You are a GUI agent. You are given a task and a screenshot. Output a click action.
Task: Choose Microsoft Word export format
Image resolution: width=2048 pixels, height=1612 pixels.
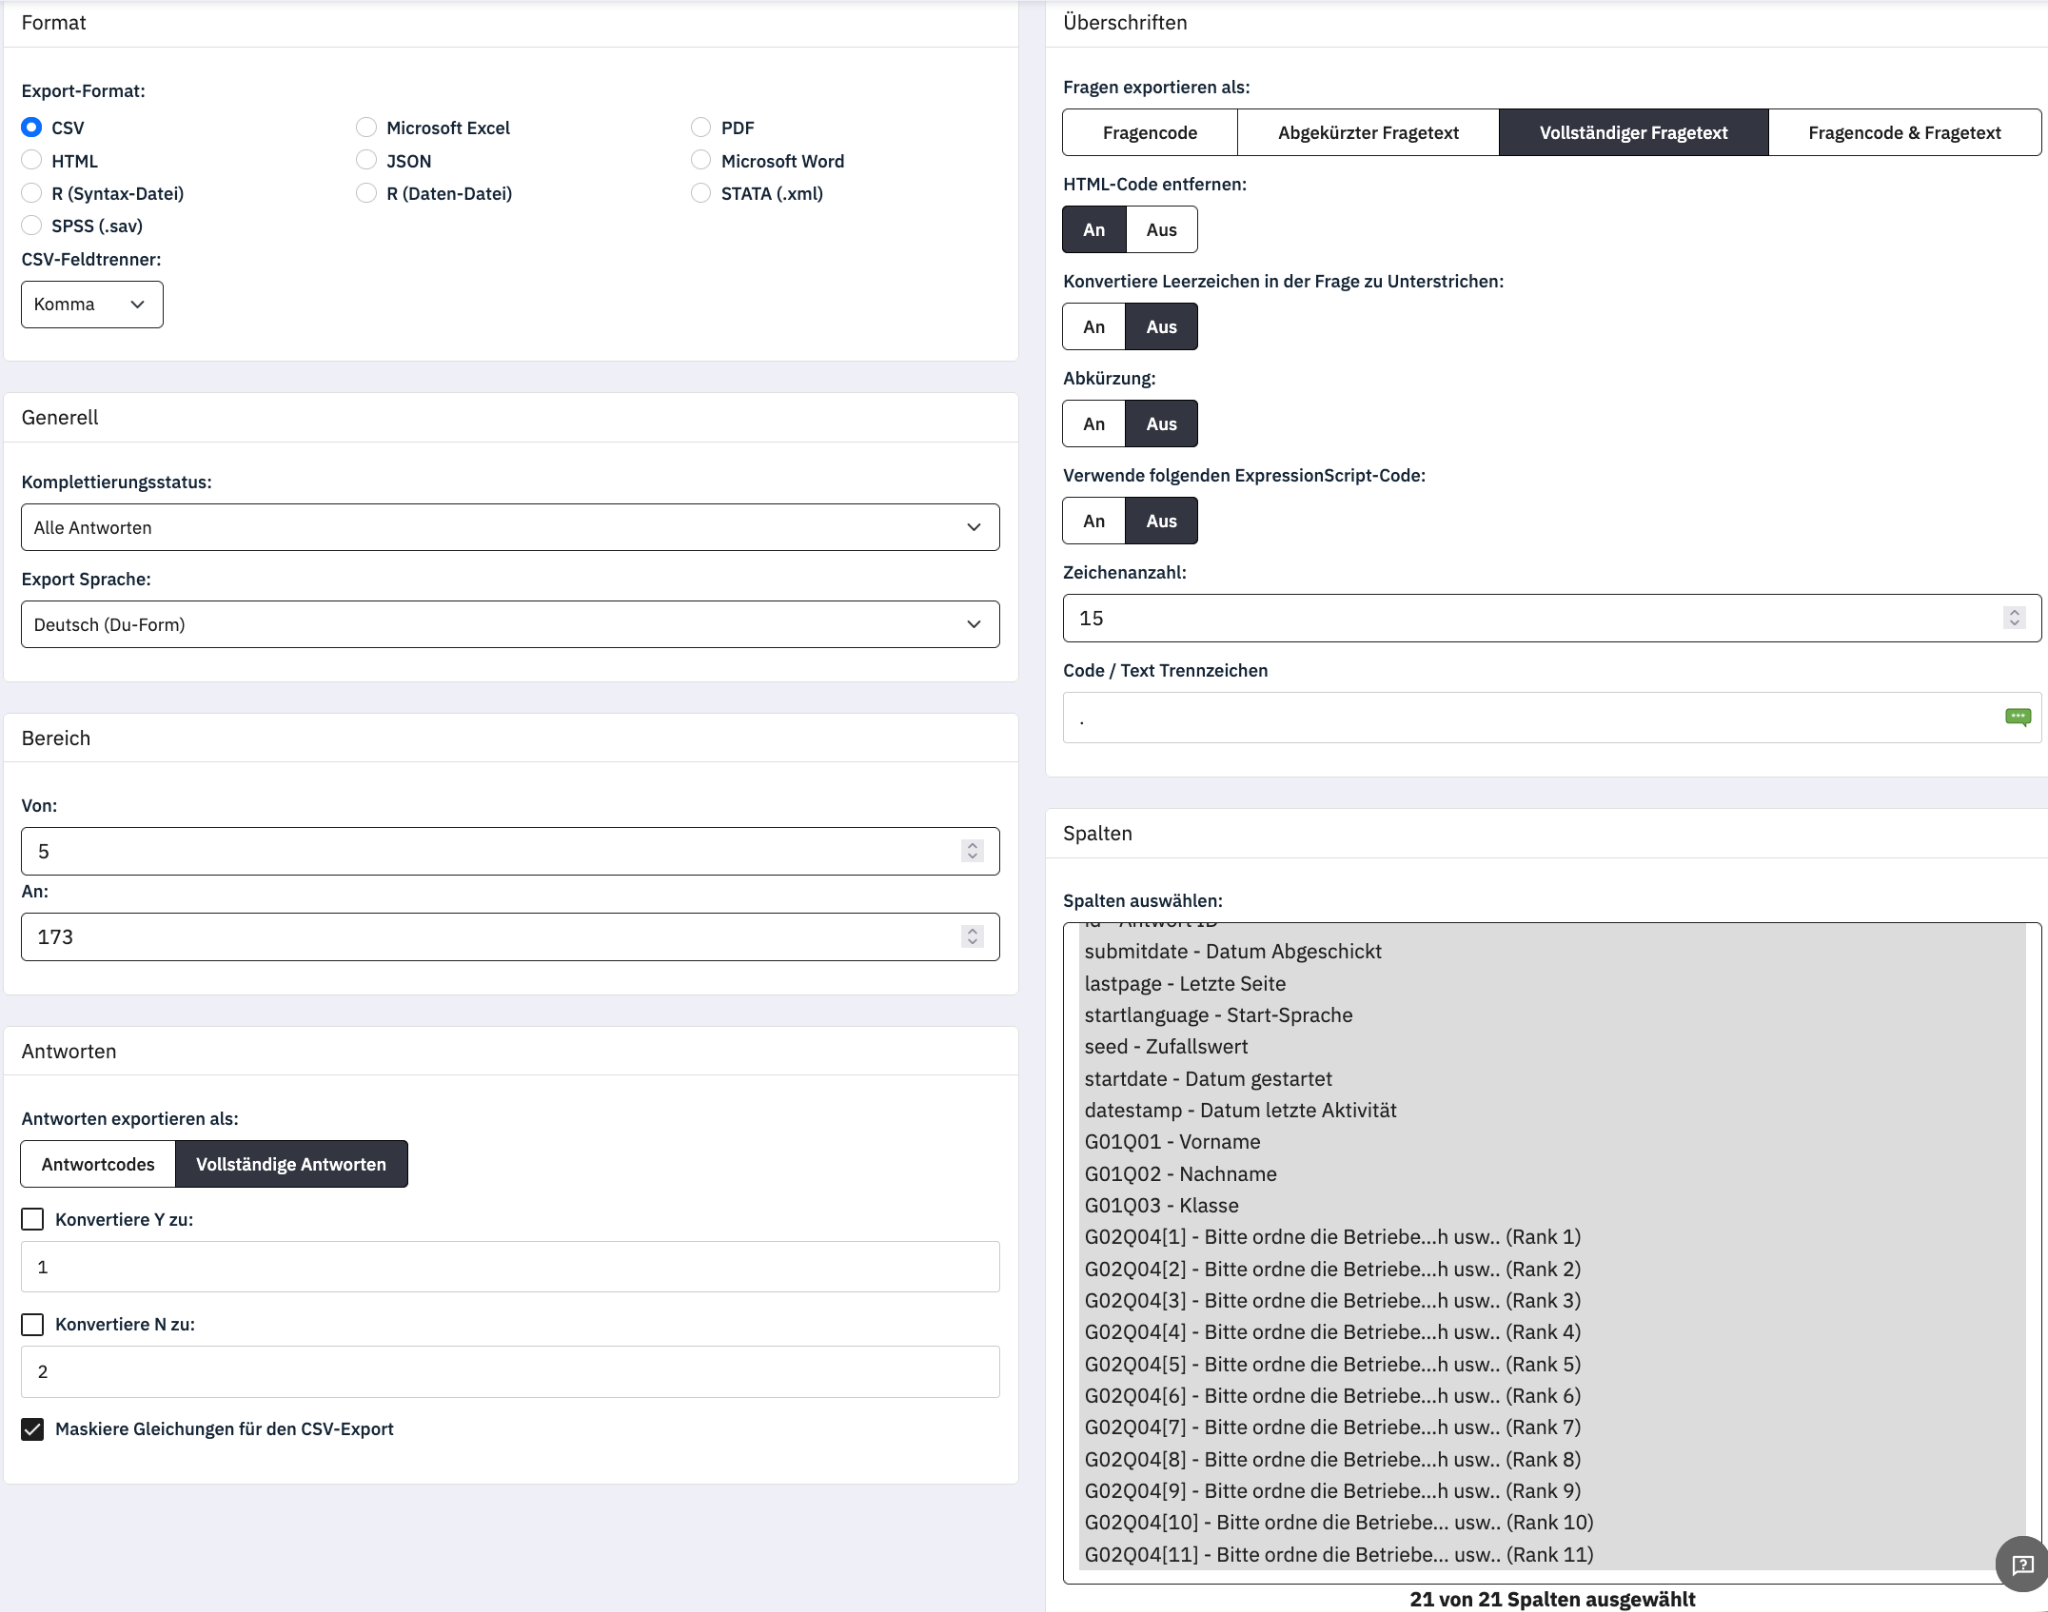701,161
